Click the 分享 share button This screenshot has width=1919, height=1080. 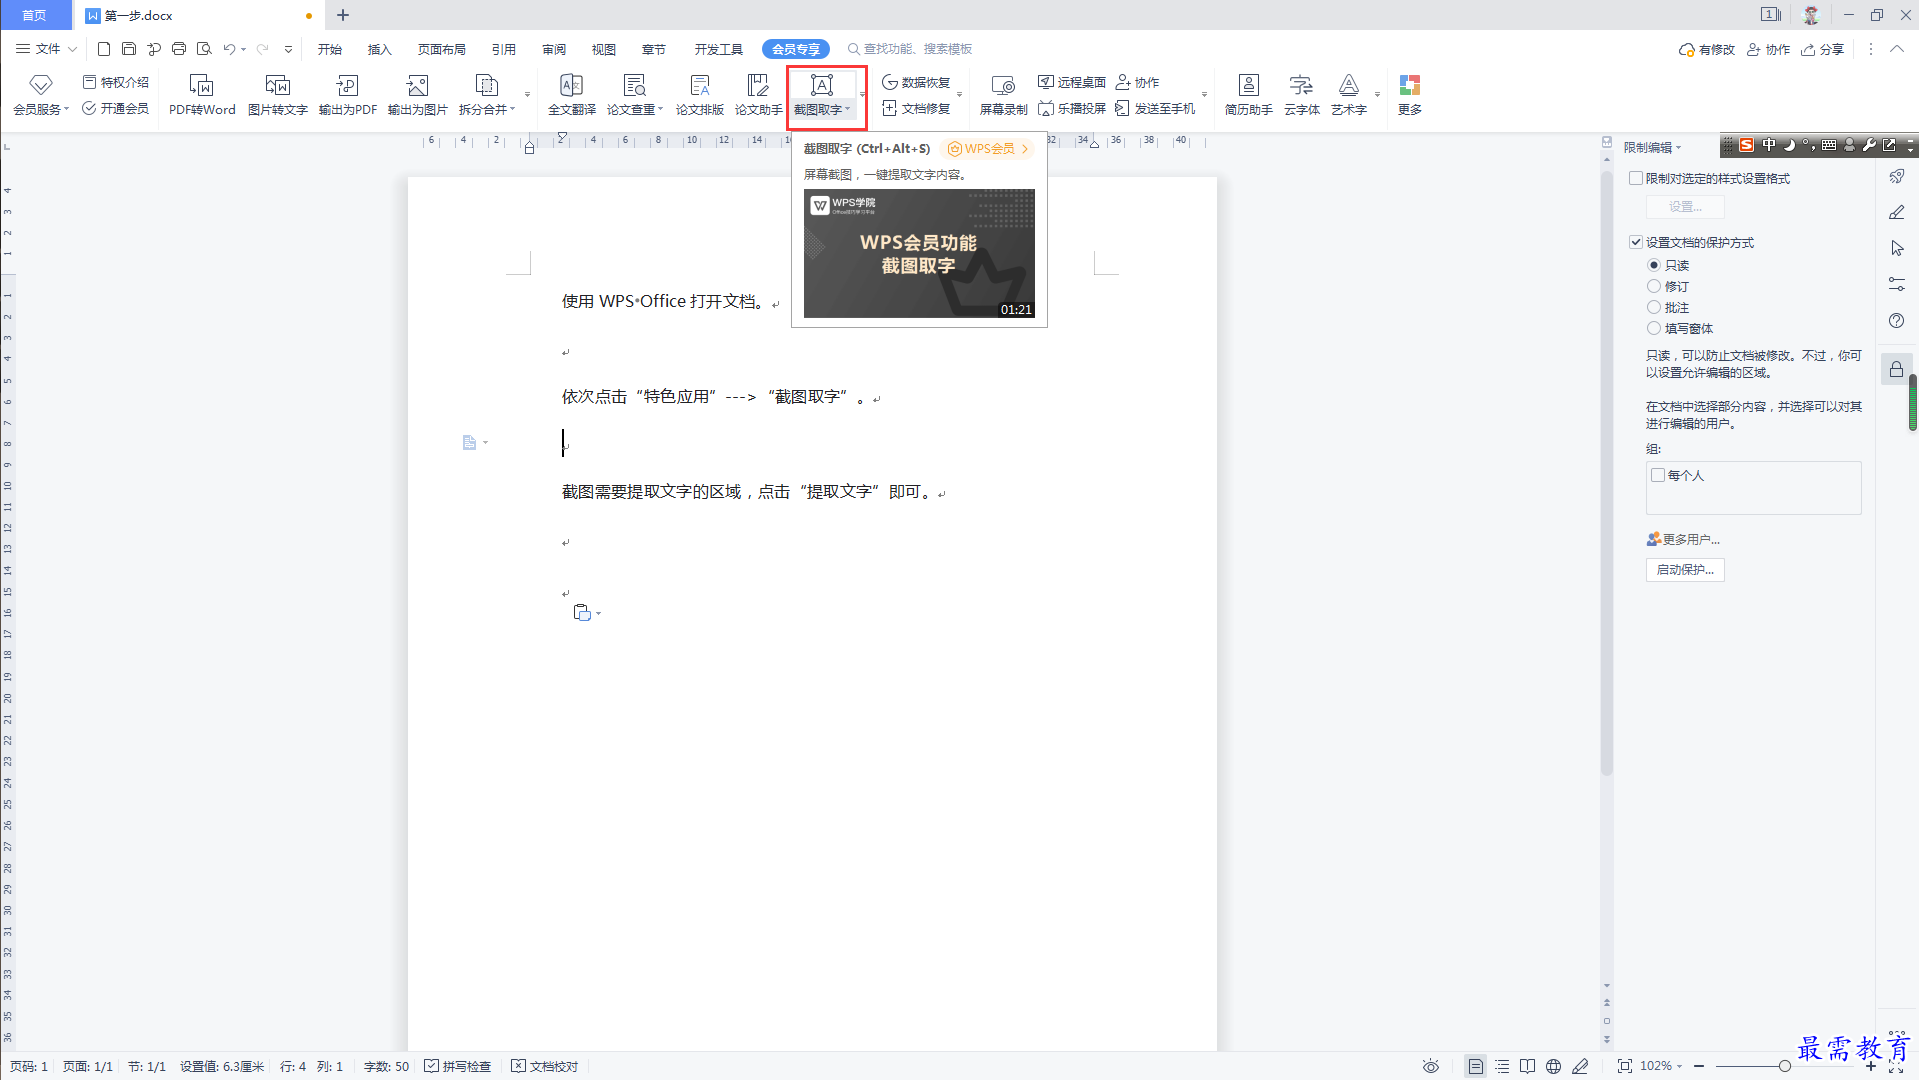[x=1823, y=49]
